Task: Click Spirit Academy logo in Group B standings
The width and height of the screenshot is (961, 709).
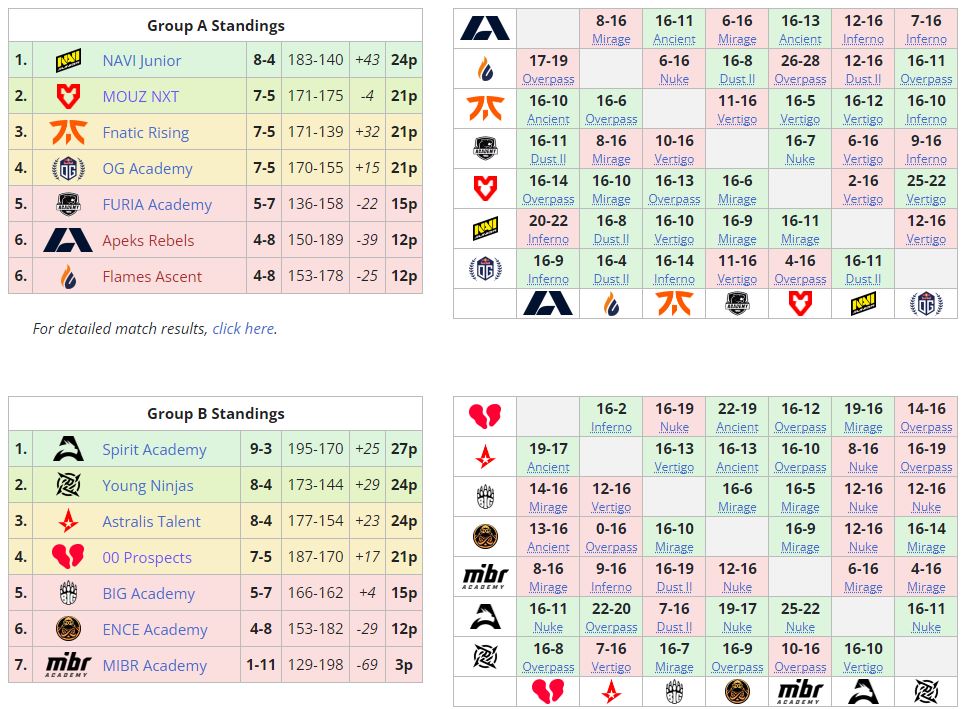Action: 68,449
